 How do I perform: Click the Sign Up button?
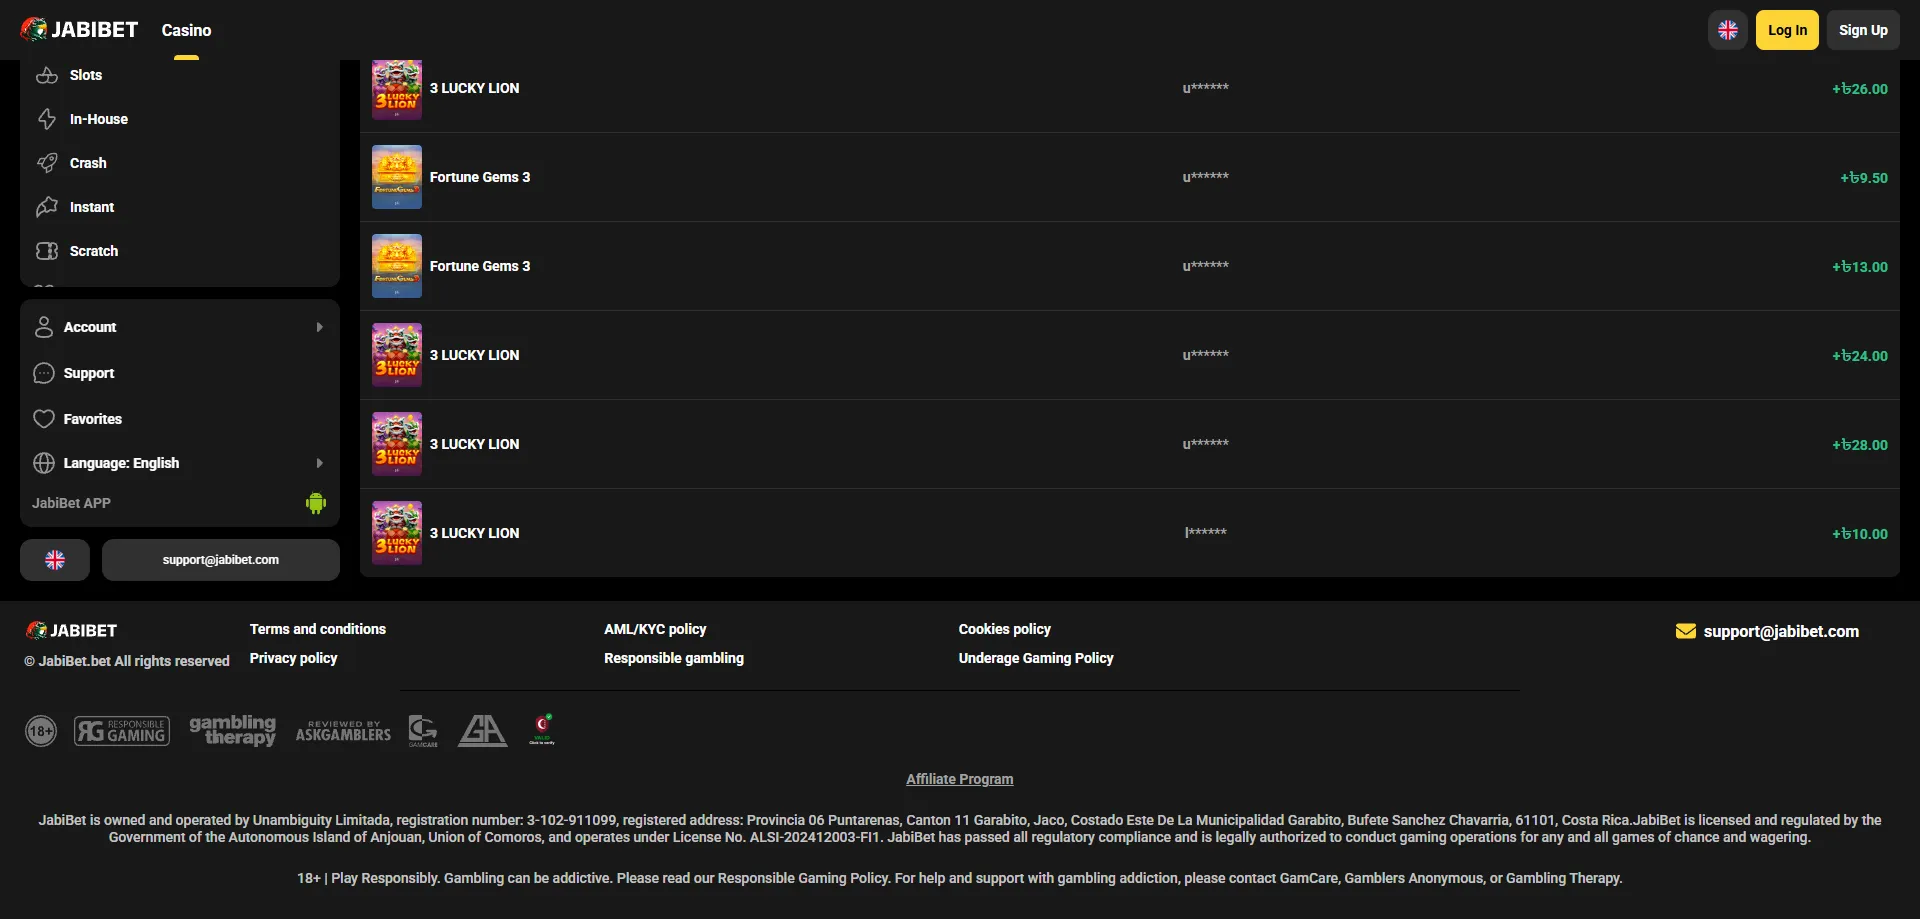pyautogui.click(x=1864, y=30)
